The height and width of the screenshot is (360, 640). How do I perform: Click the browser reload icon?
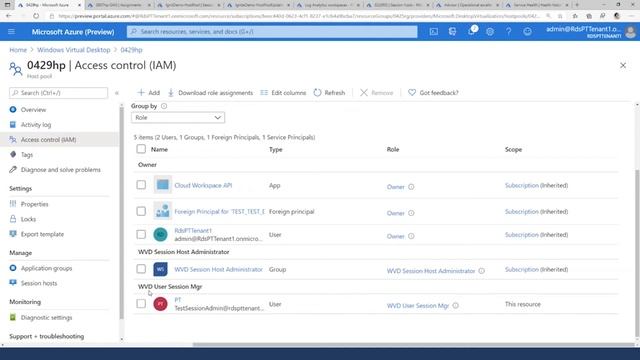[36, 16]
